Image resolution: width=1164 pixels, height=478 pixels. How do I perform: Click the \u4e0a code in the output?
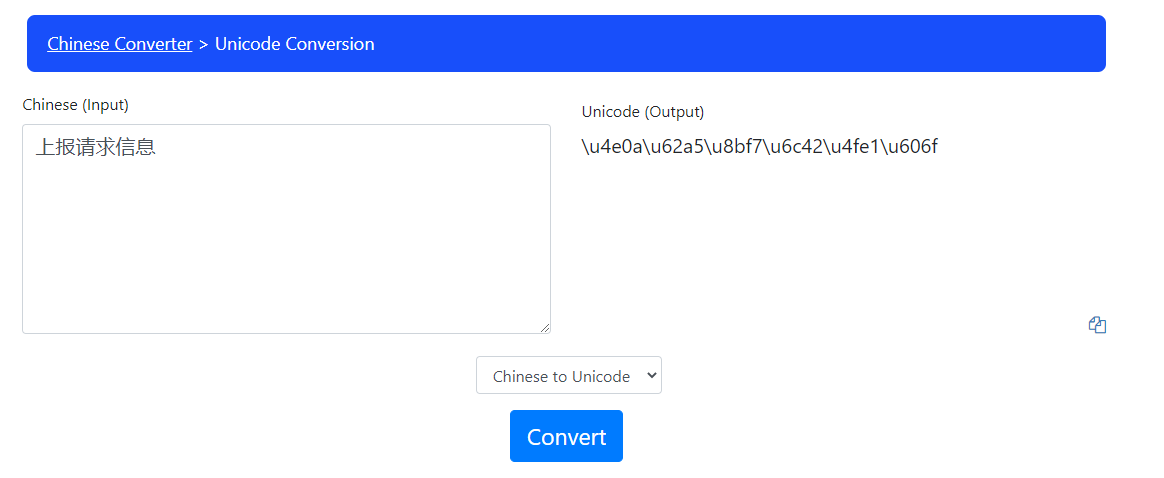coord(611,148)
